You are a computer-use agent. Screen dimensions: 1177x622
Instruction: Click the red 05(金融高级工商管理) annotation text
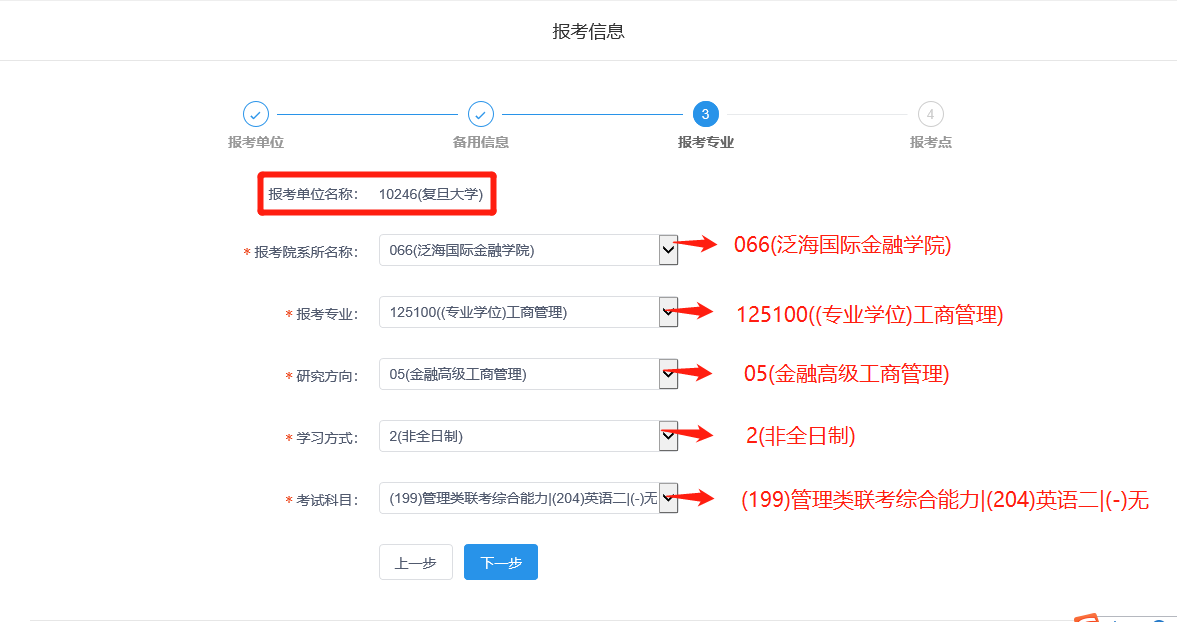pos(846,374)
